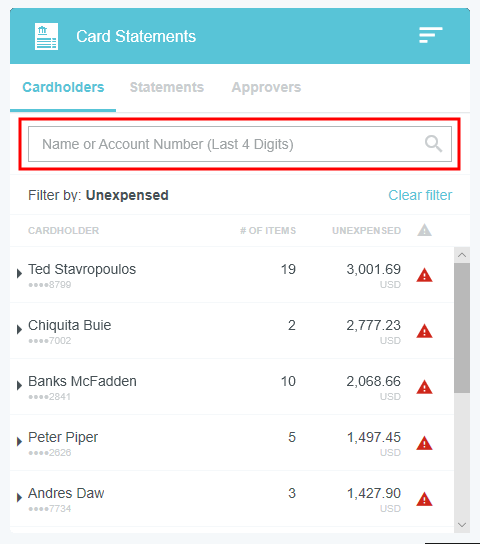This screenshot has width=480, height=544.
Task: Click Chiquita Buie's red warning icon
Action: click(424, 331)
